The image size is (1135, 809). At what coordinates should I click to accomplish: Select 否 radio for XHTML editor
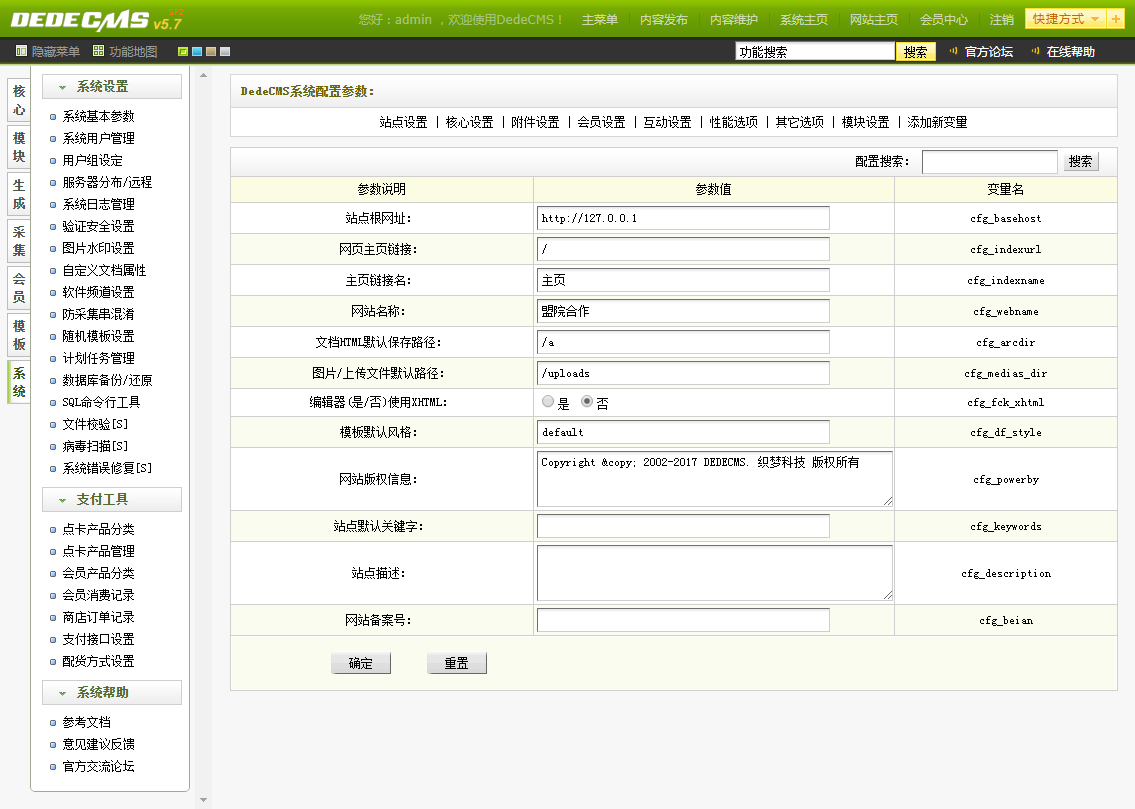[587, 402]
